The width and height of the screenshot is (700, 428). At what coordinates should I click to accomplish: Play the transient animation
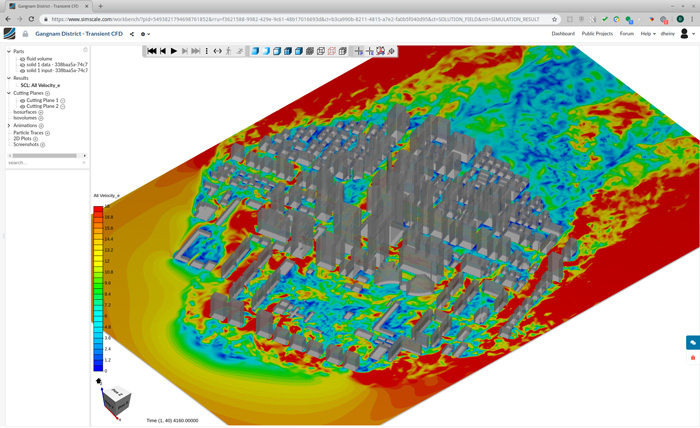click(x=174, y=51)
